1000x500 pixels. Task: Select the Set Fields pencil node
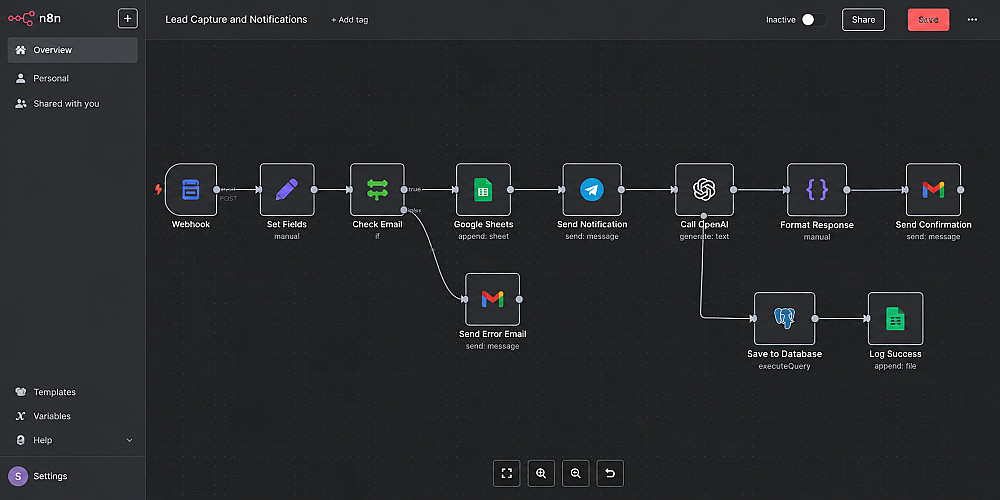point(287,189)
